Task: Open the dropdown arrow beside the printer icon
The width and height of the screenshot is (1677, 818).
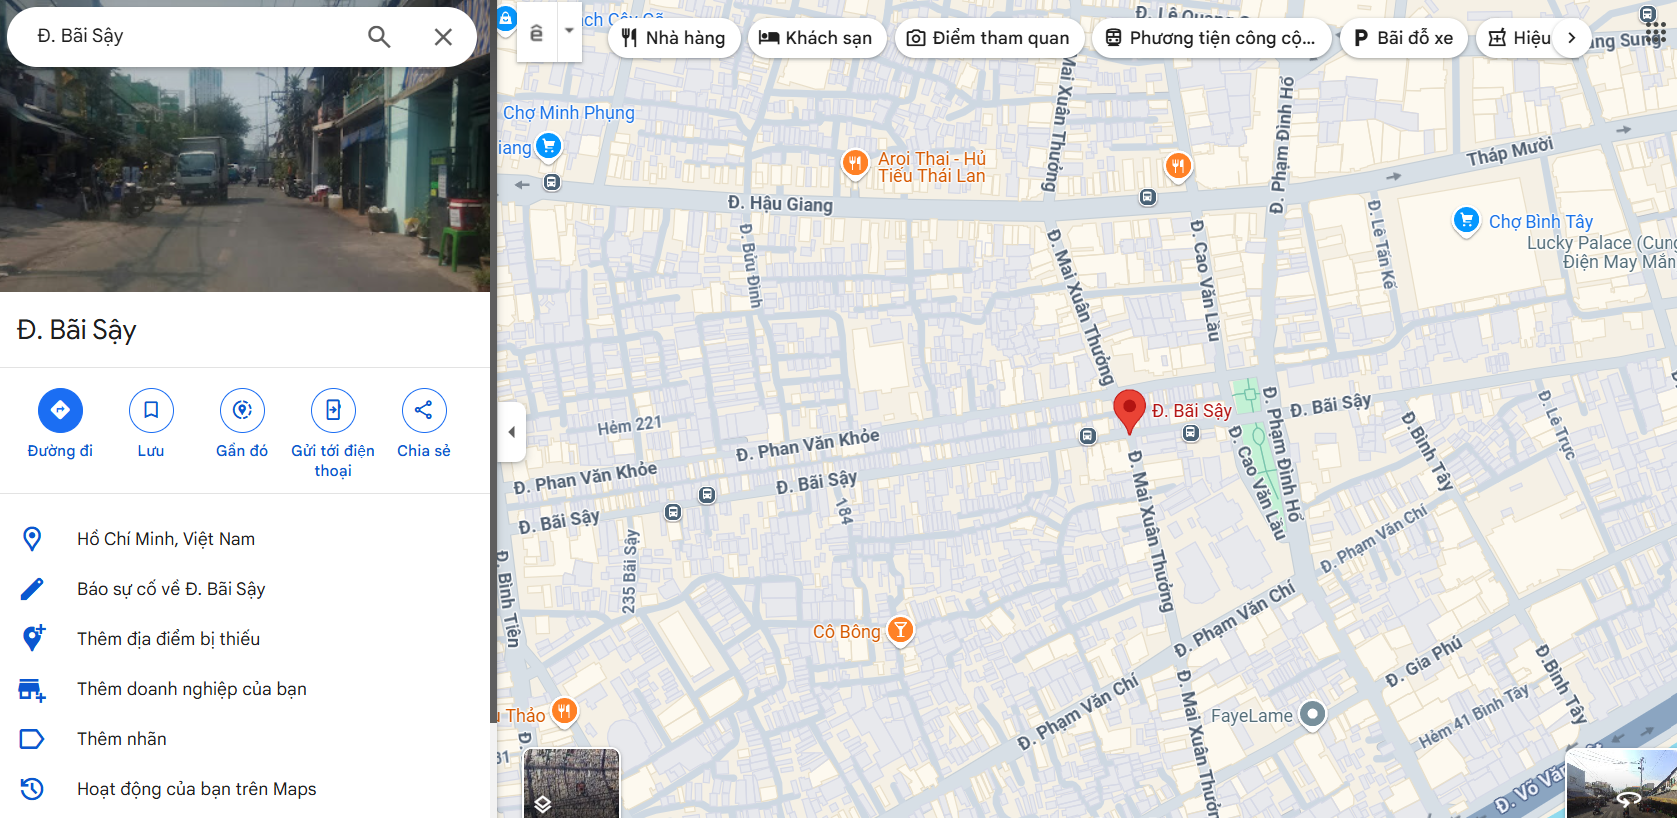Action: click(x=569, y=31)
